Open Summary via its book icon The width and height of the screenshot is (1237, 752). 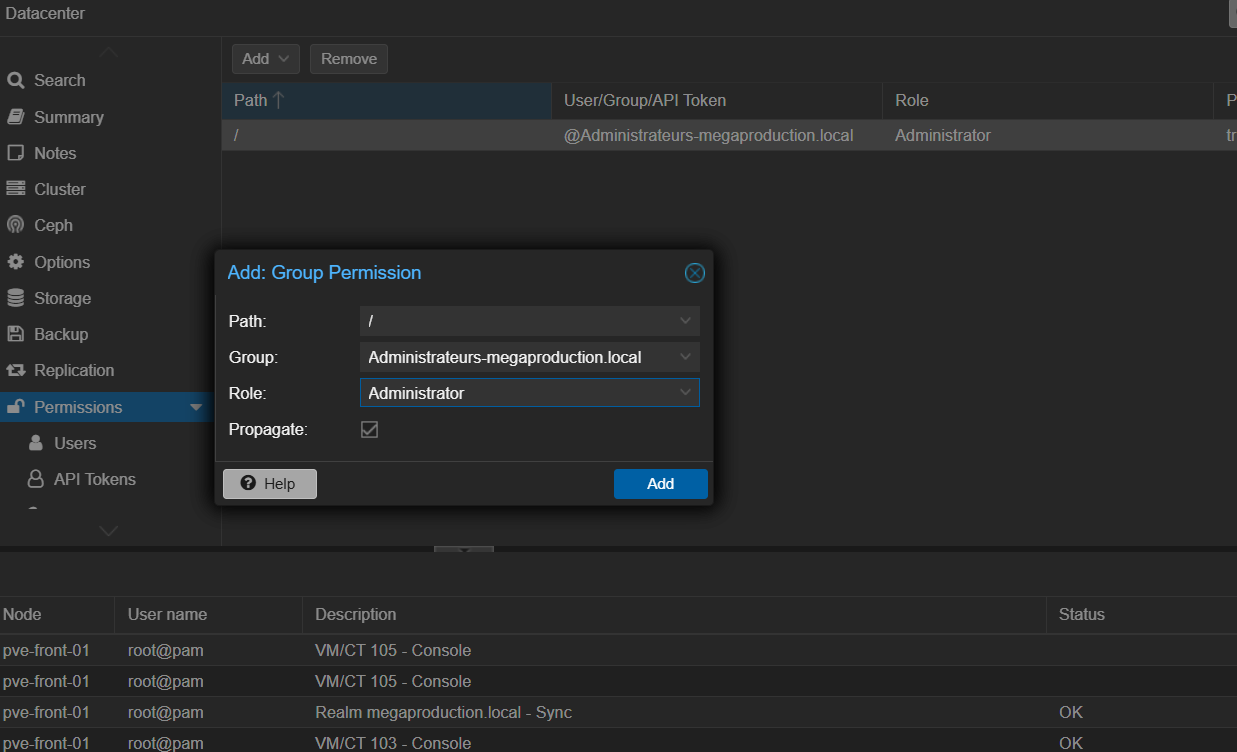15,117
